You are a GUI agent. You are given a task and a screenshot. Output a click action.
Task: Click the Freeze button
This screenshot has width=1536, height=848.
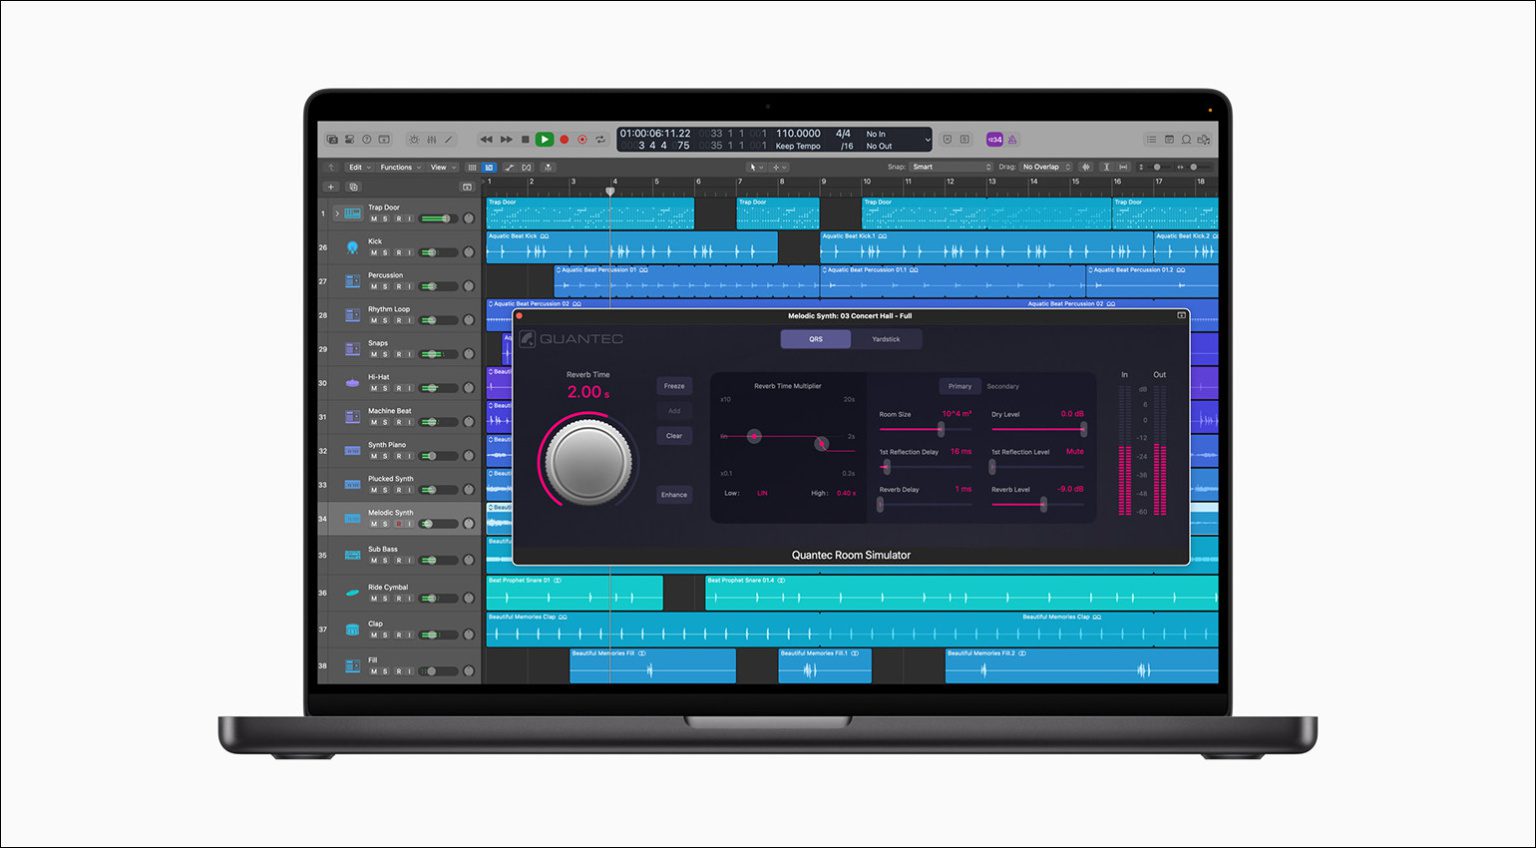(x=674, y=386)
